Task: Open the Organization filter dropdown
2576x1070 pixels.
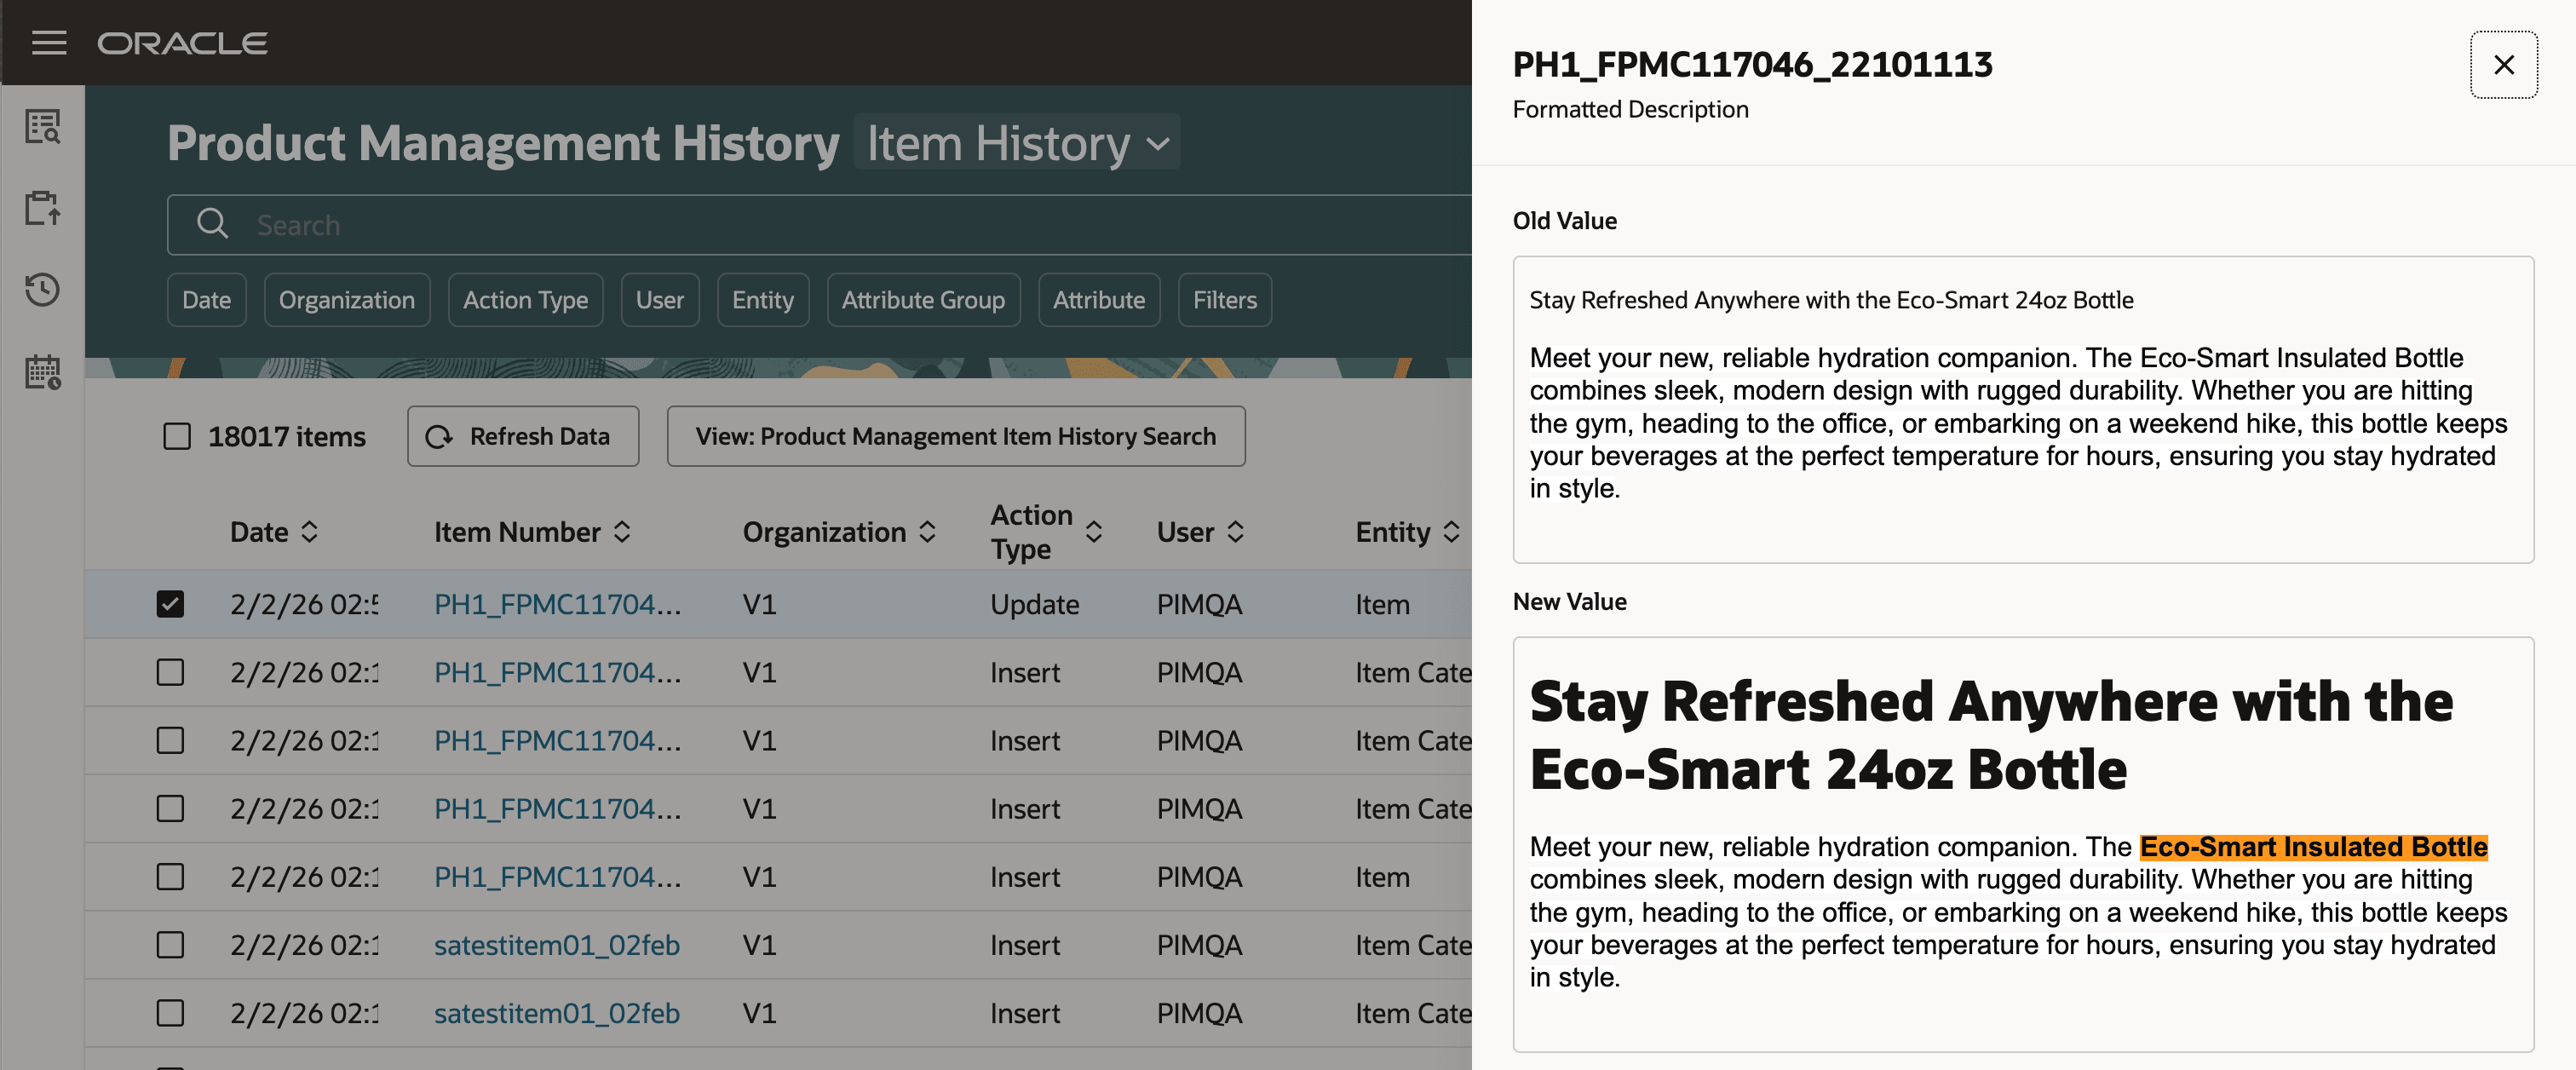Action: [346, 299]
